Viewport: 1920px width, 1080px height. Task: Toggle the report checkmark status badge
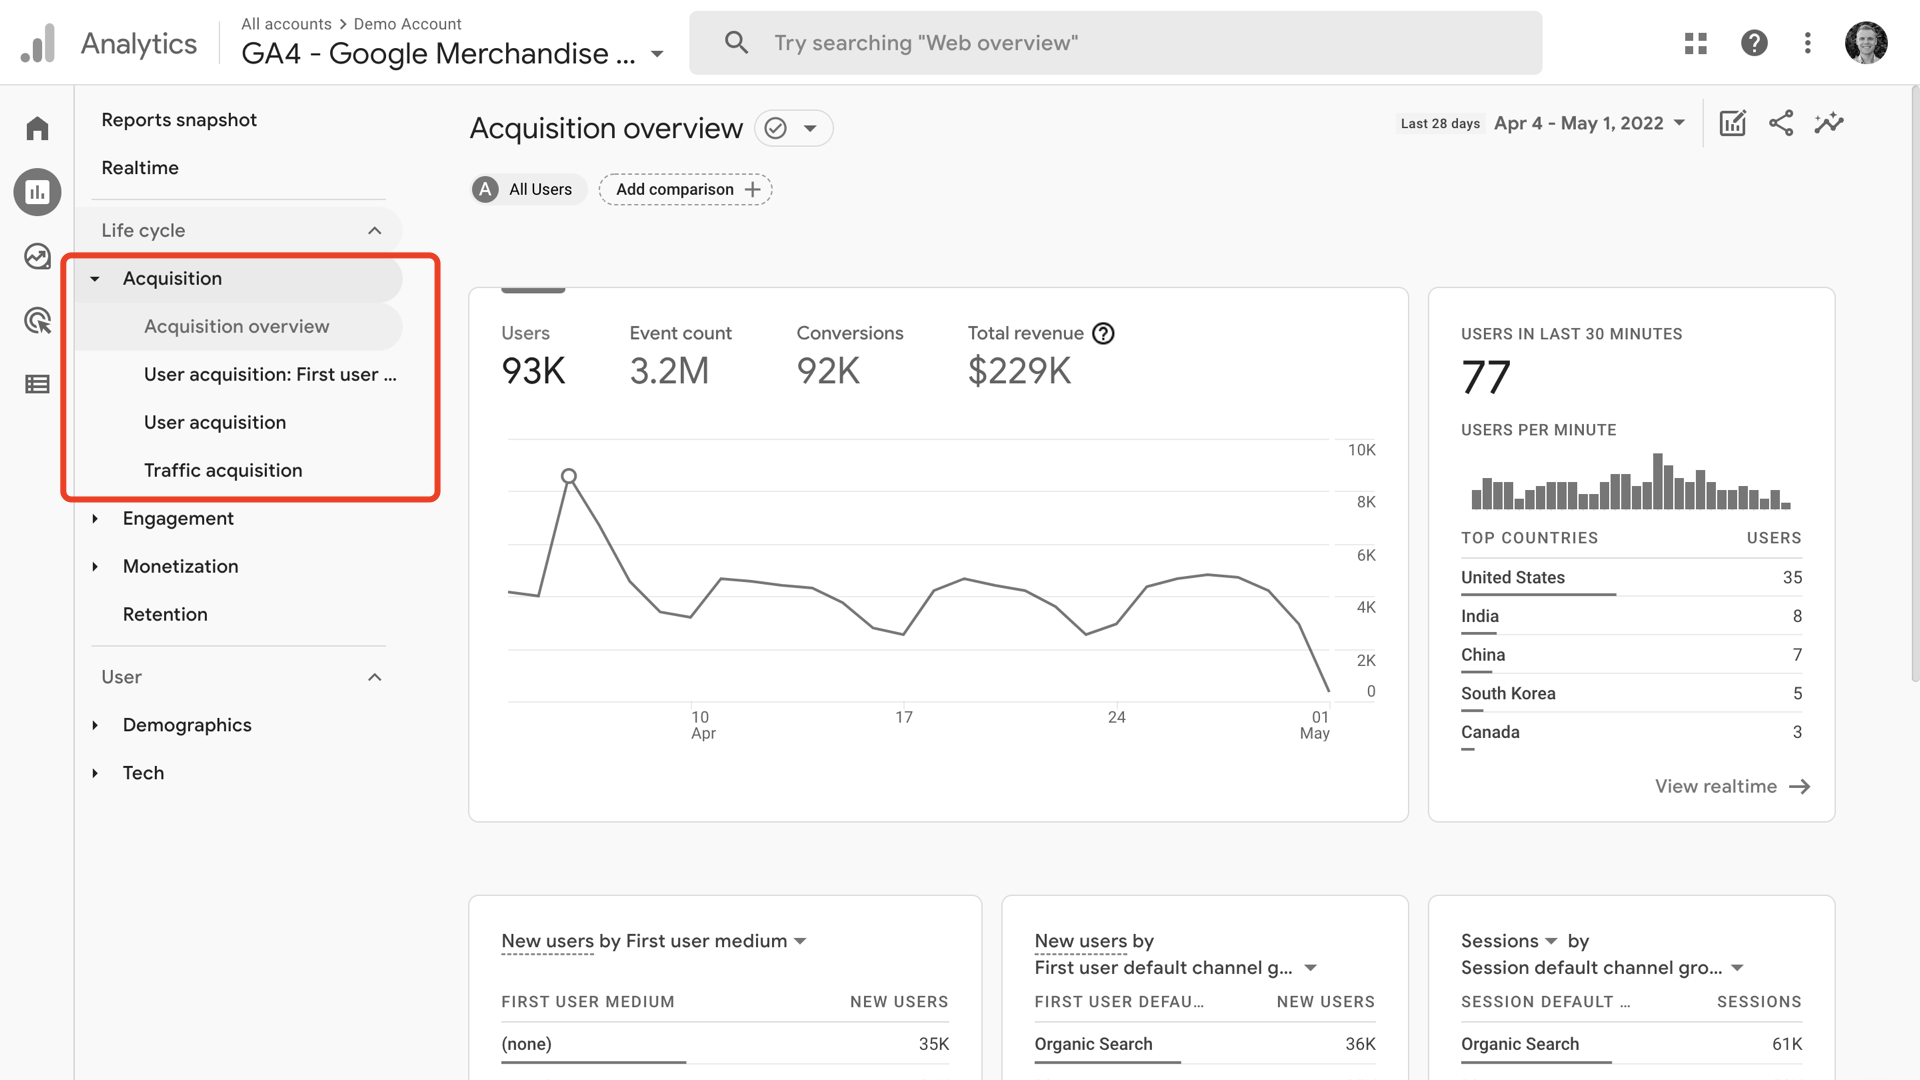tap(777, 128)
